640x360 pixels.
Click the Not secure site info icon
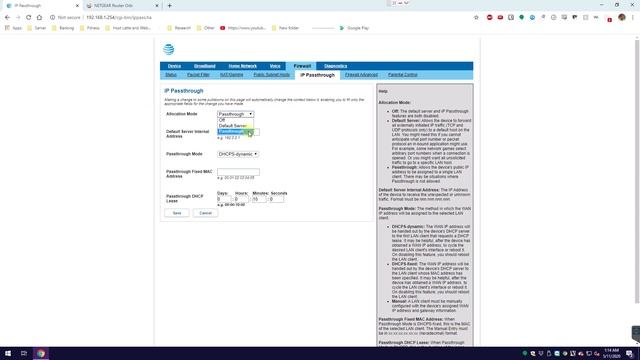click(53, 18)
